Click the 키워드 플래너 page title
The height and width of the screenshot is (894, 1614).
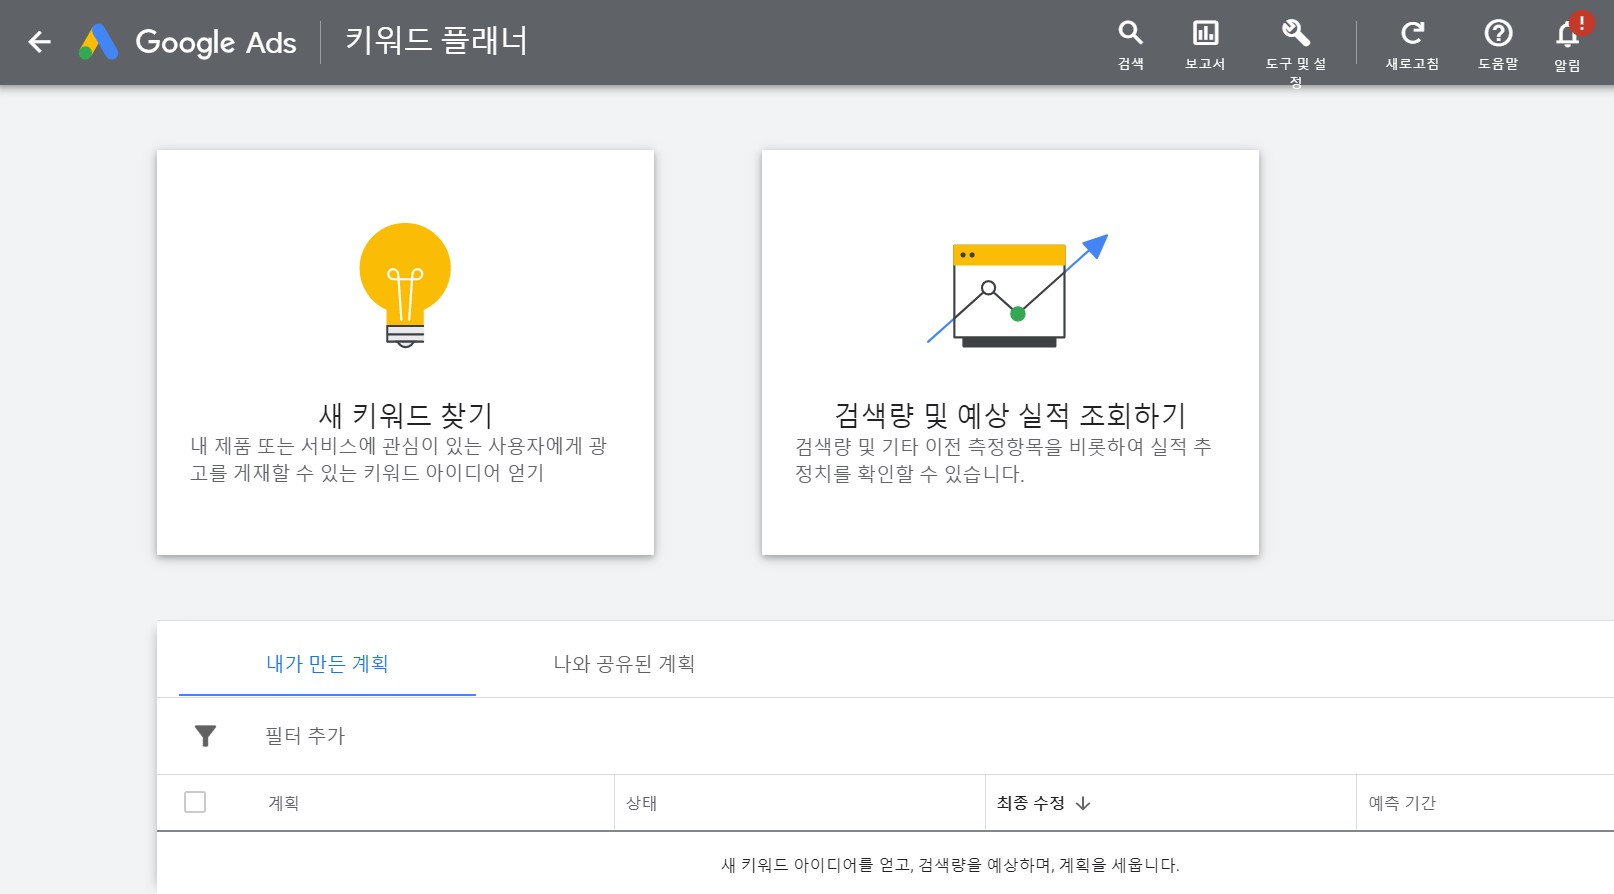tap(436, 41)
